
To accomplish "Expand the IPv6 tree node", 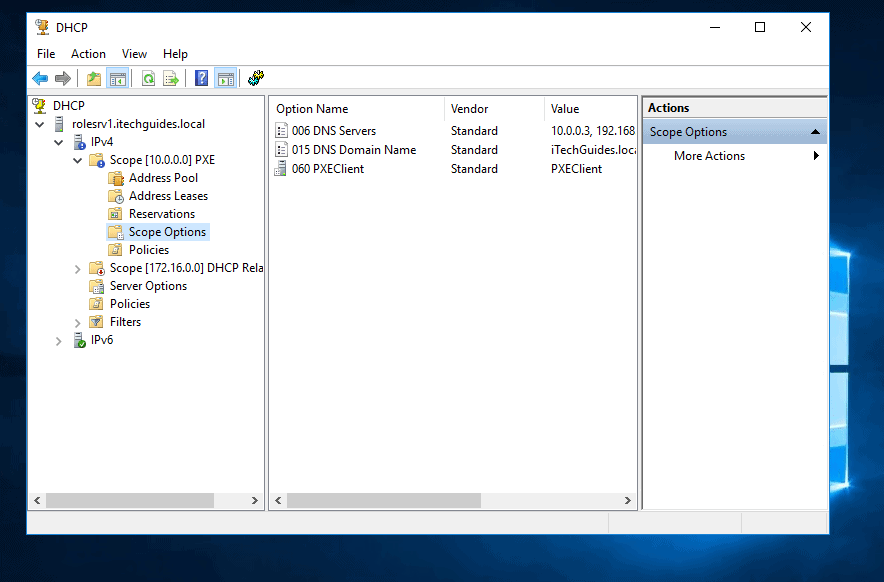I will point(59,340).
